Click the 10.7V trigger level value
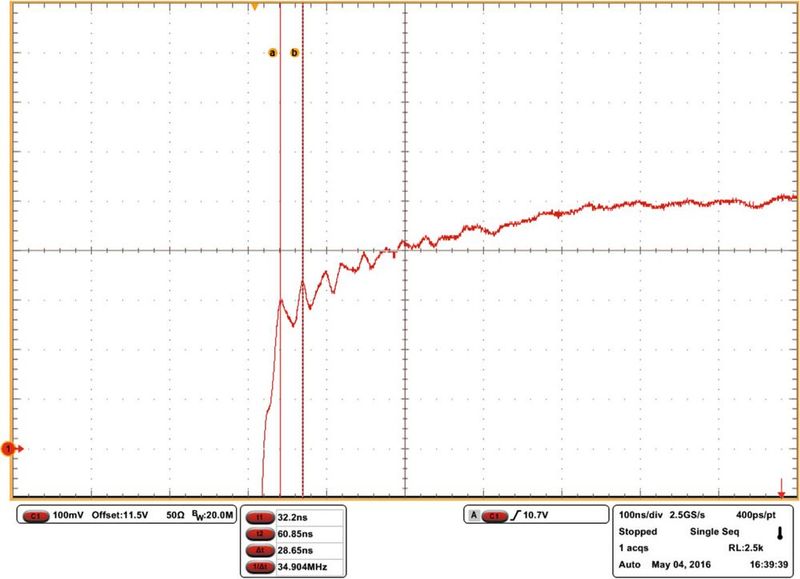 point(536,515)
